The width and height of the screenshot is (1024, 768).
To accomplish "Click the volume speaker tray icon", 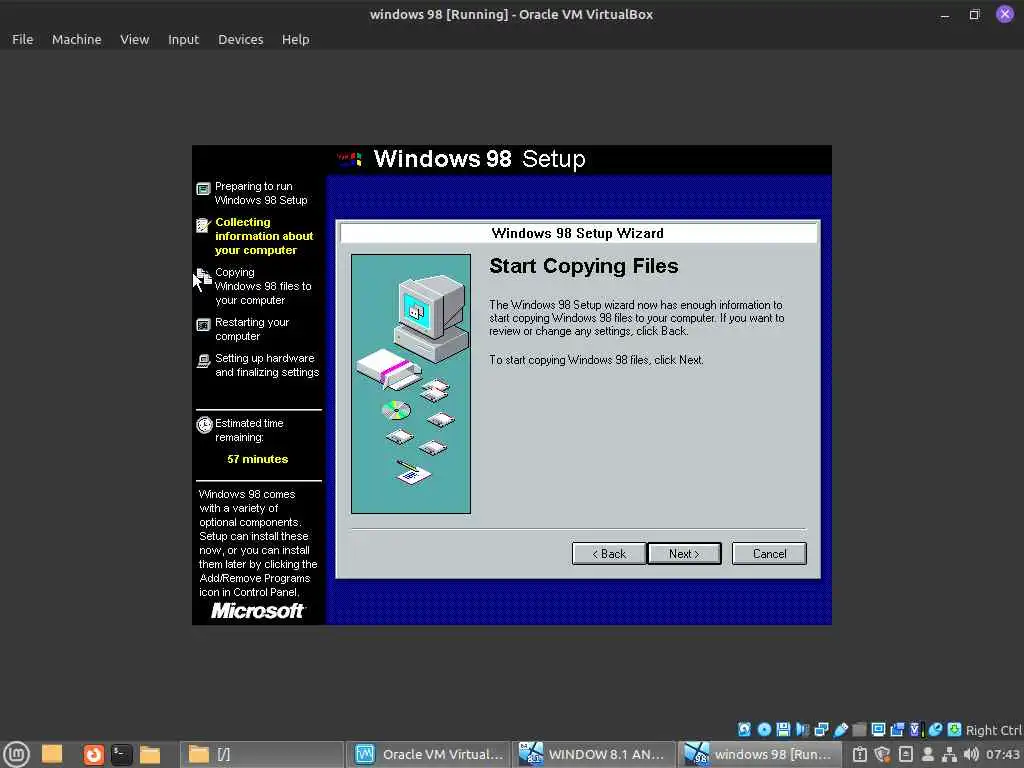I will (971, 754).
